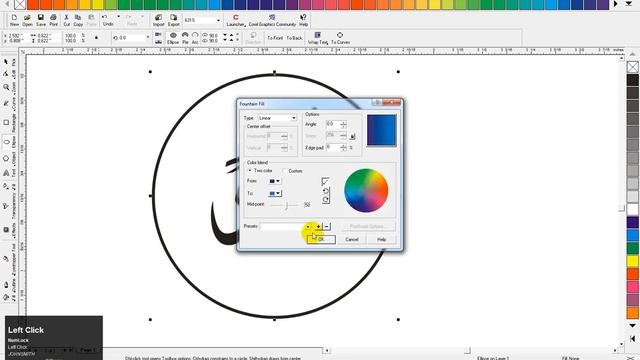
Task: Select the Curve freehand tool
Action: [6, 103]
